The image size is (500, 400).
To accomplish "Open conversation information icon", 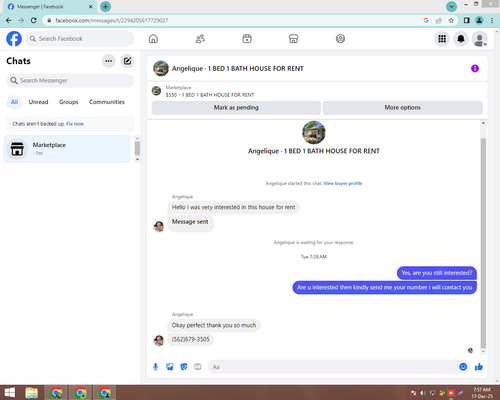I will (475, 68).
